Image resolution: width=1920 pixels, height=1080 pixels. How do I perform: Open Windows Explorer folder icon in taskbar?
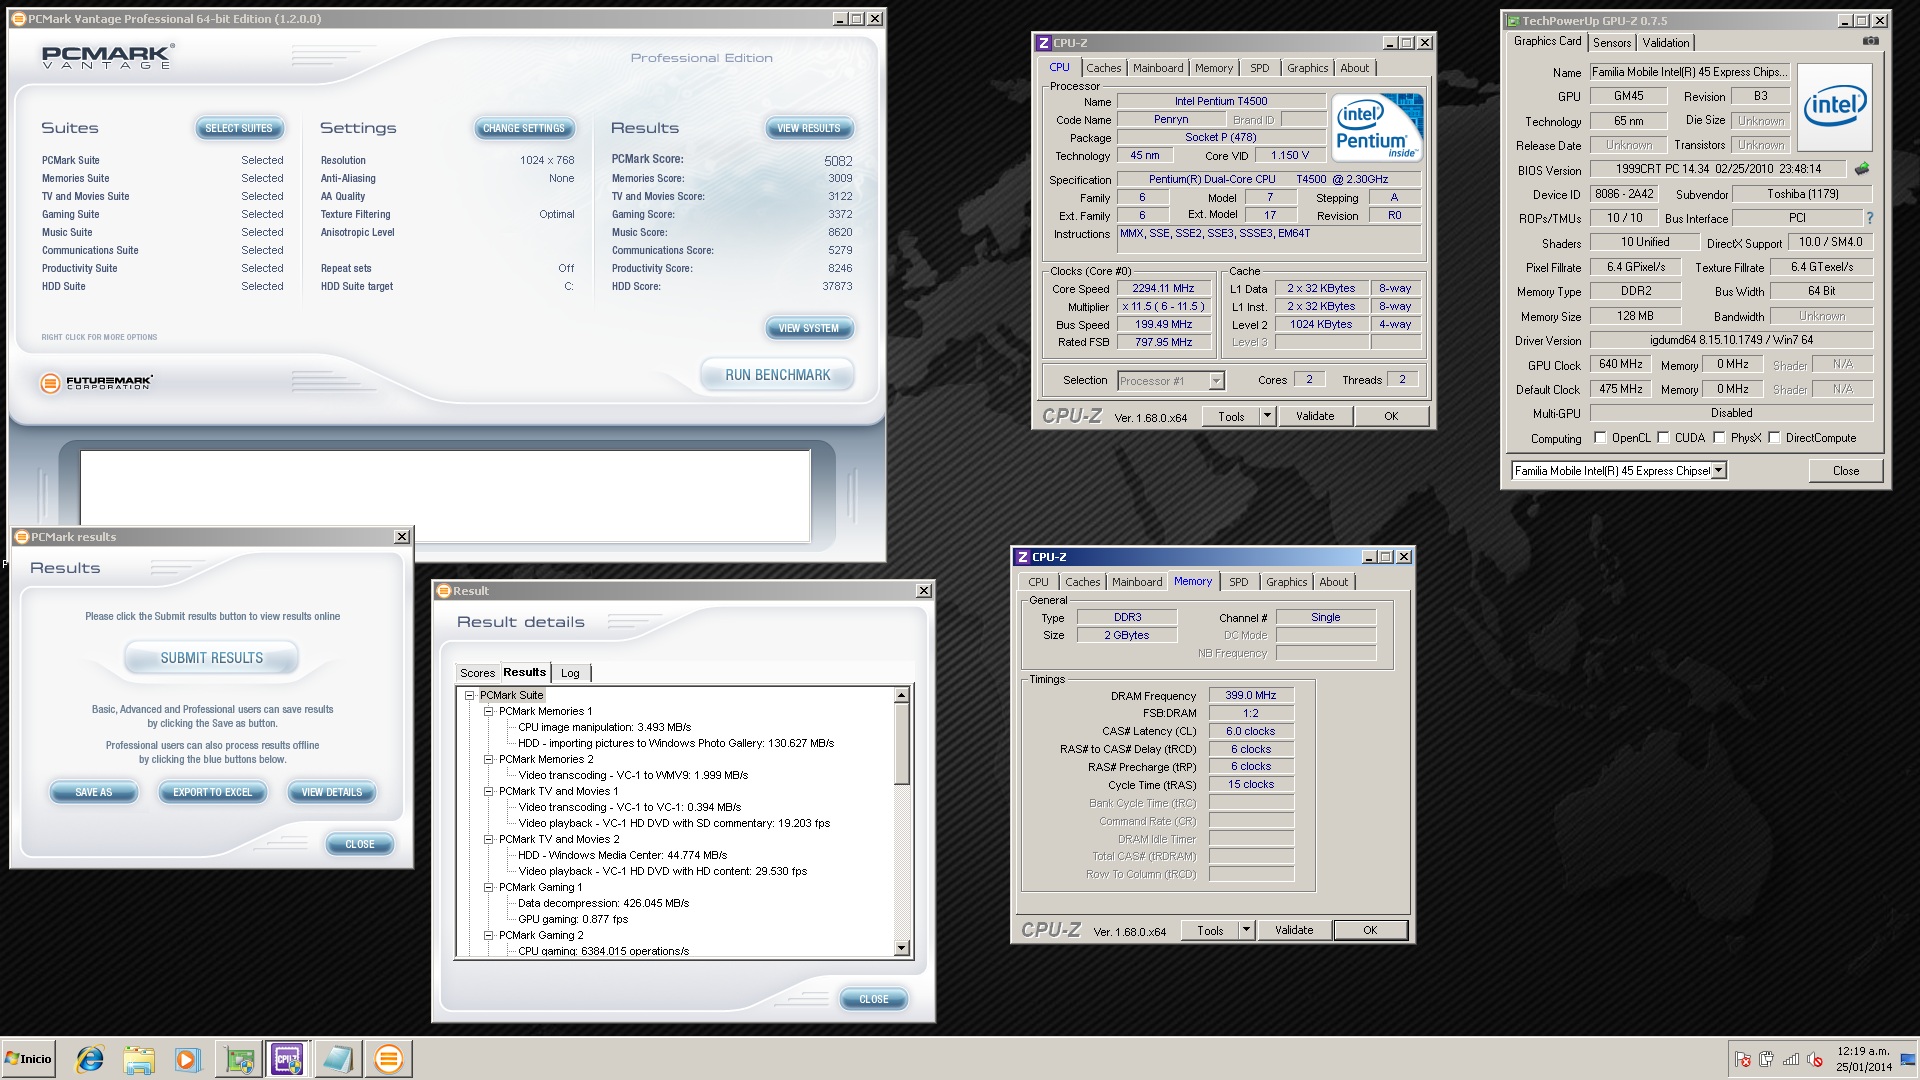pyautogui.click(x=139, y=1059)
